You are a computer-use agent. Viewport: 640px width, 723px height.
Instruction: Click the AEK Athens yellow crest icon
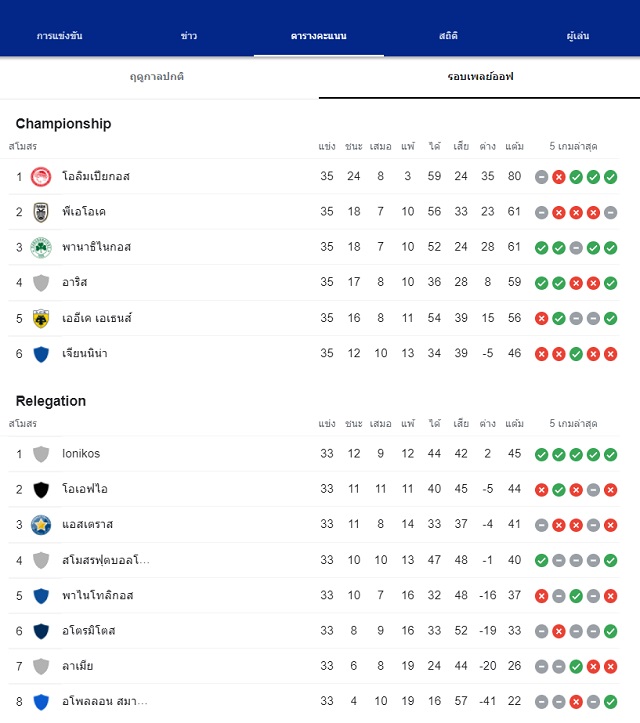tap(41, 318)
